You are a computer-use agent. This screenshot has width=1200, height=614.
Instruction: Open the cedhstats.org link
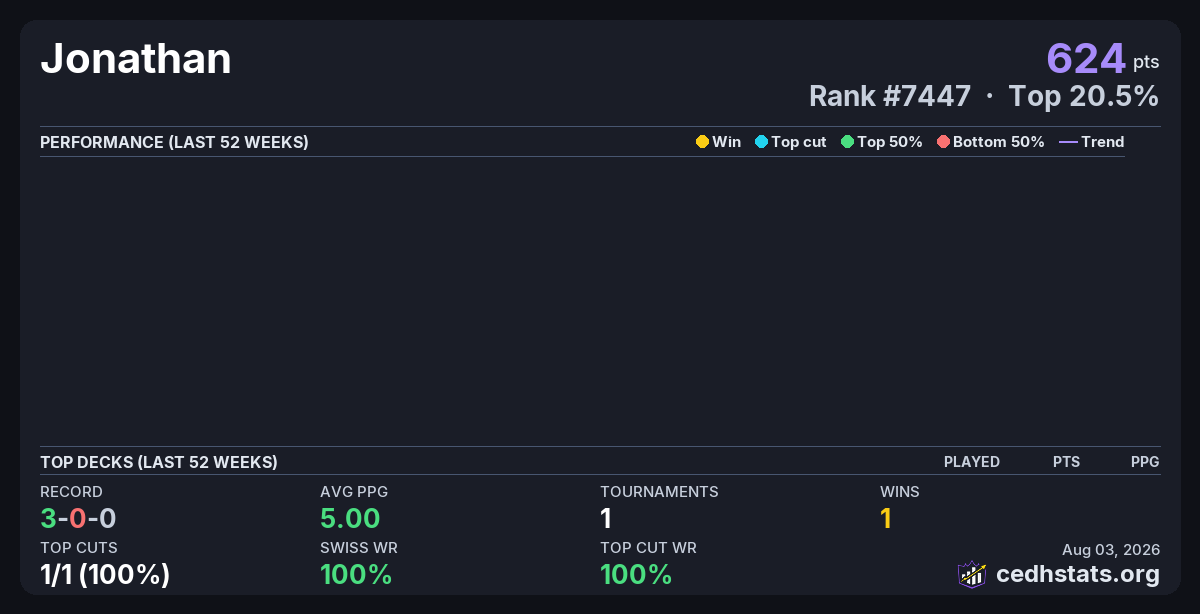click(1078, 575)
